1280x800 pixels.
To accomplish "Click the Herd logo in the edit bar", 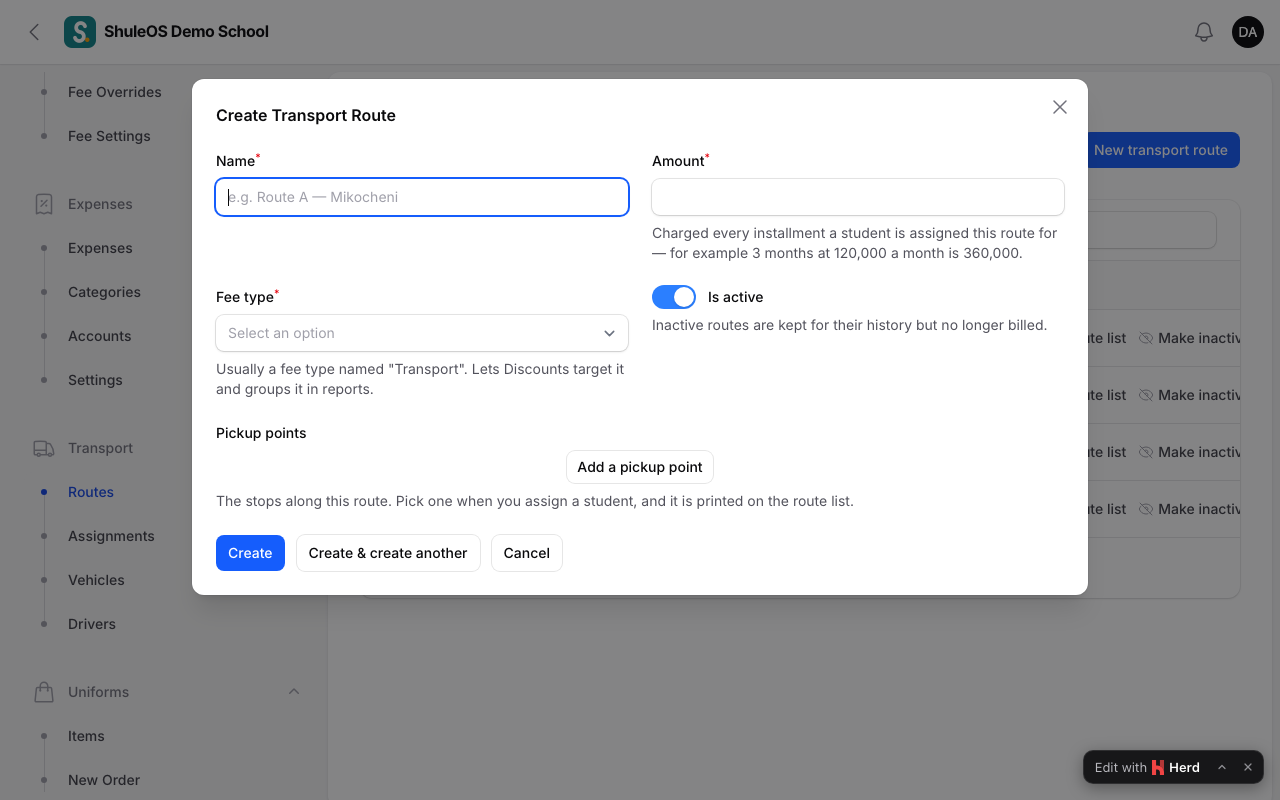I will pyautogui.click(x=1158, y=767).
